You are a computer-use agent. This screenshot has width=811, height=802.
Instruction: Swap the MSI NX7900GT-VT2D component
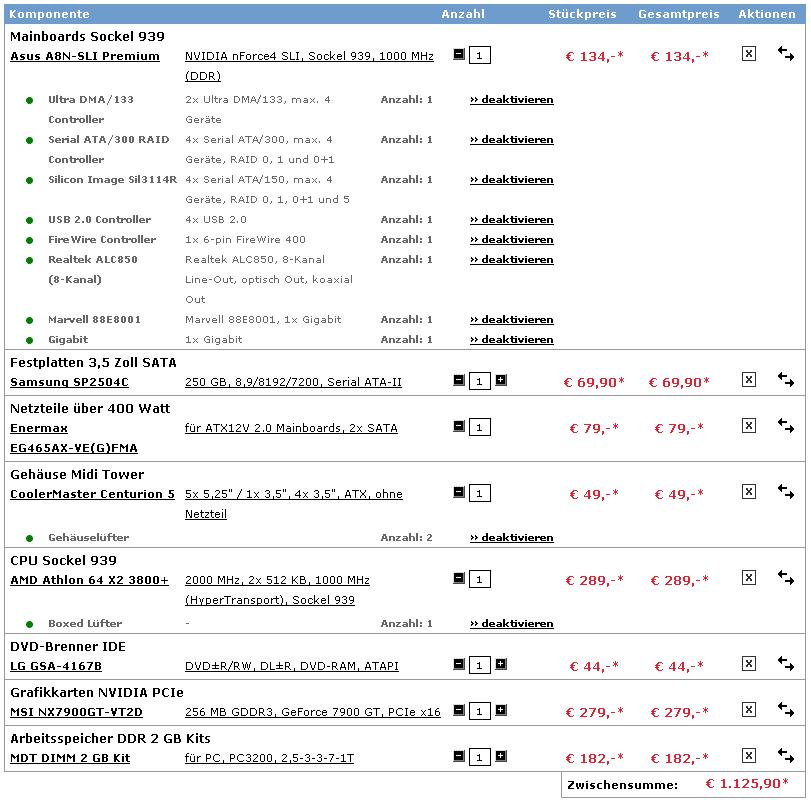pos(786,709)
